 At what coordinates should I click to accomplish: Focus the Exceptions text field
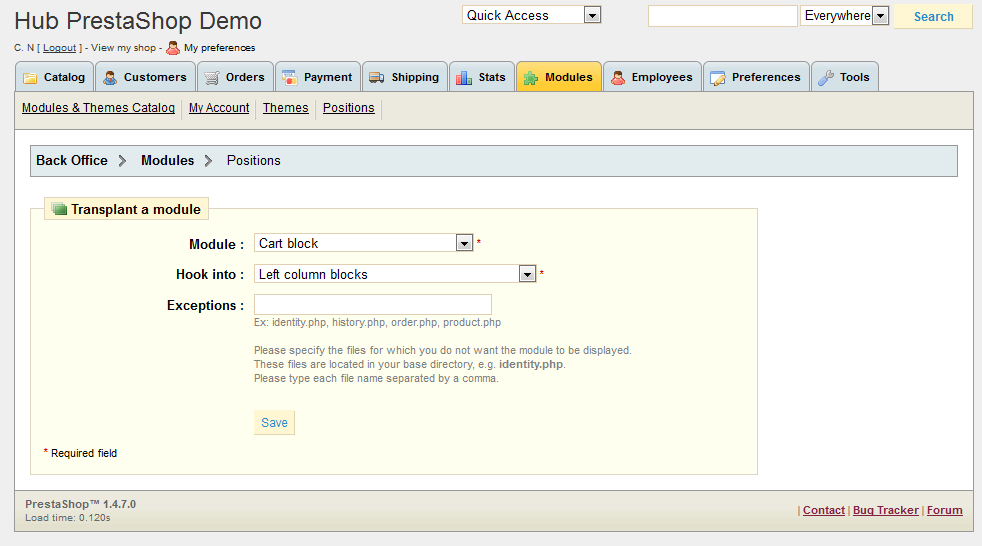pos(372,305)
